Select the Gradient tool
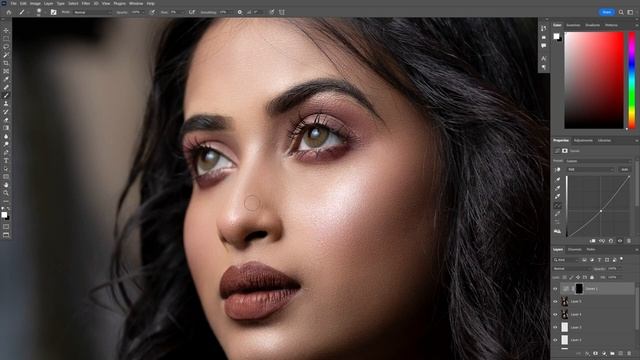This screenshot has height=360, width=640. tap(6, 128)
